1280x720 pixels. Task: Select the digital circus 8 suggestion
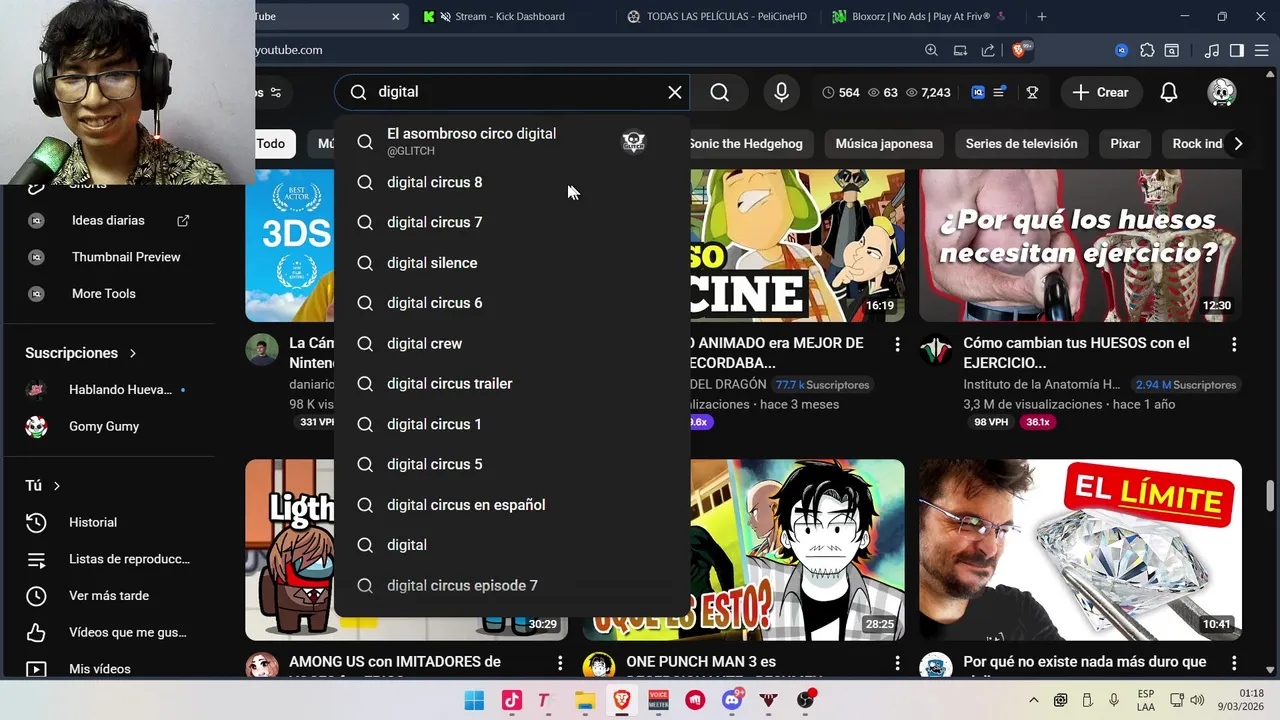[x=512, y=182]
